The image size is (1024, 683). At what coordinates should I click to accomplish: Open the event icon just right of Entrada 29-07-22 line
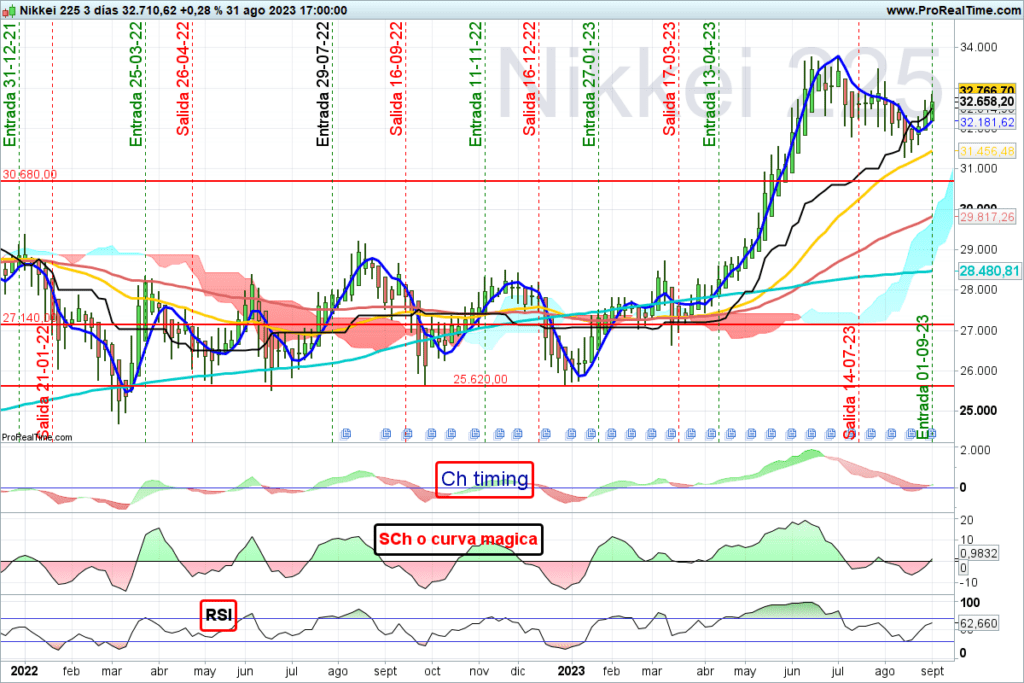[x=346, y=434]
